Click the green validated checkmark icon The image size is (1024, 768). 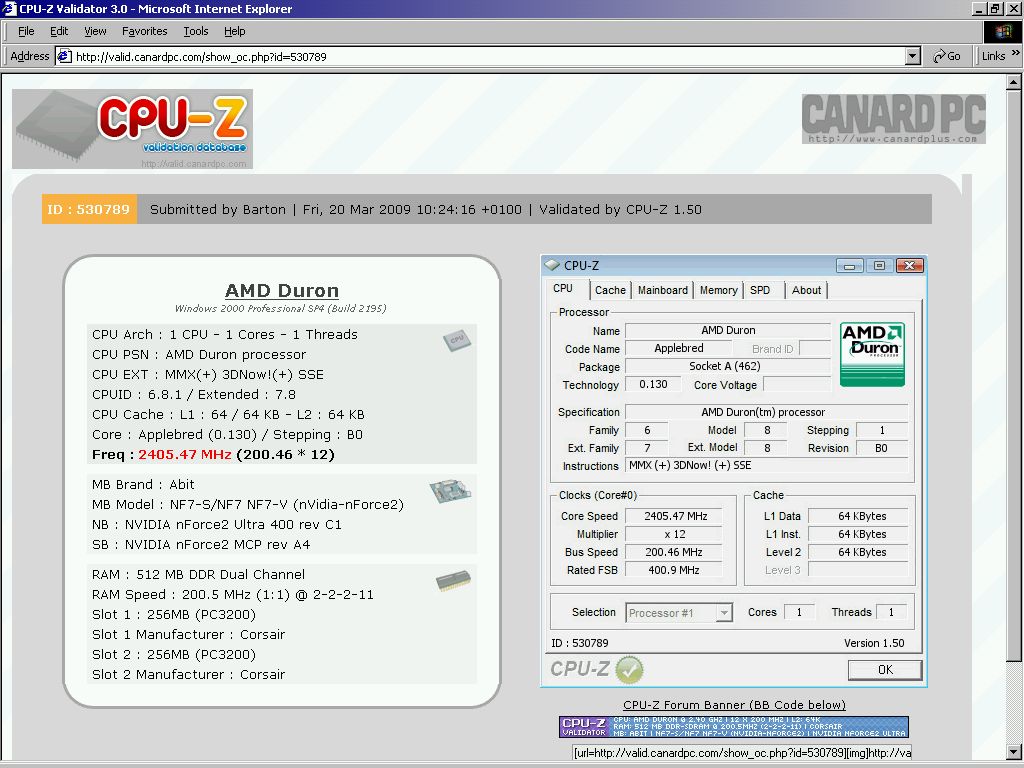pos(629,670)
